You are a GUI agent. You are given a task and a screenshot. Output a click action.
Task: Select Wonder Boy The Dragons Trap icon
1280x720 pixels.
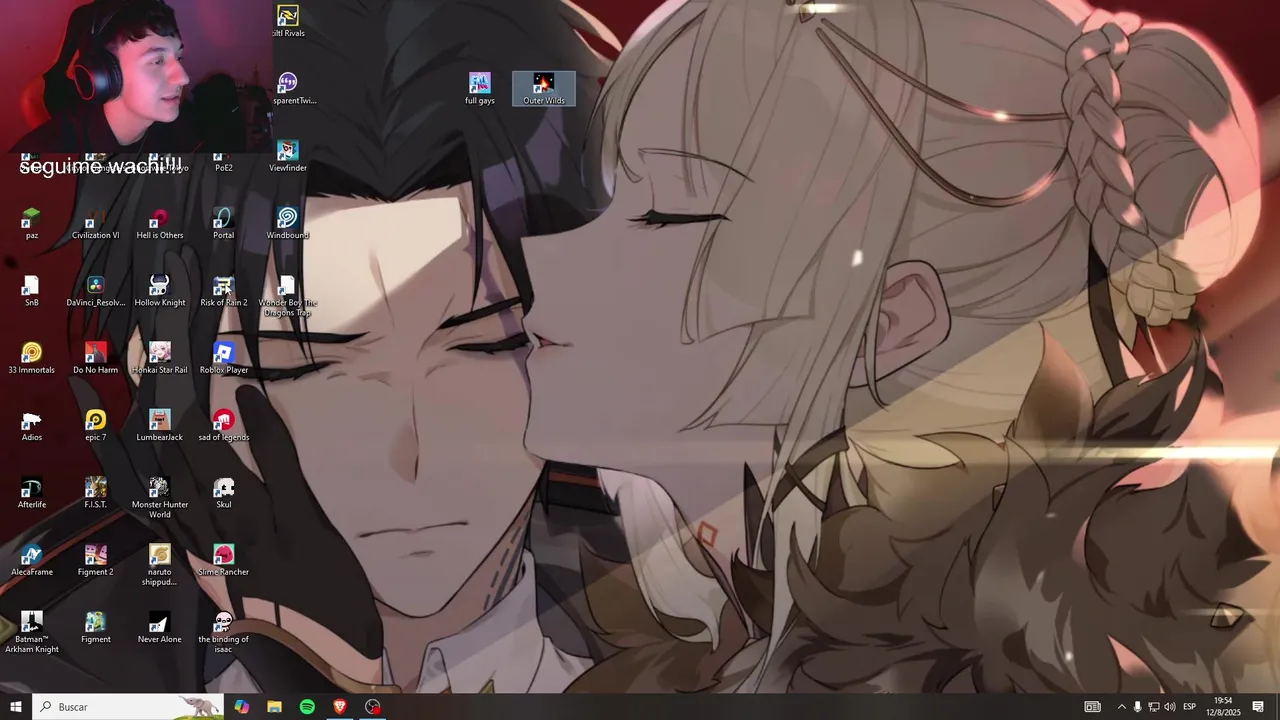pyautogui.click(x=288, y=296)
